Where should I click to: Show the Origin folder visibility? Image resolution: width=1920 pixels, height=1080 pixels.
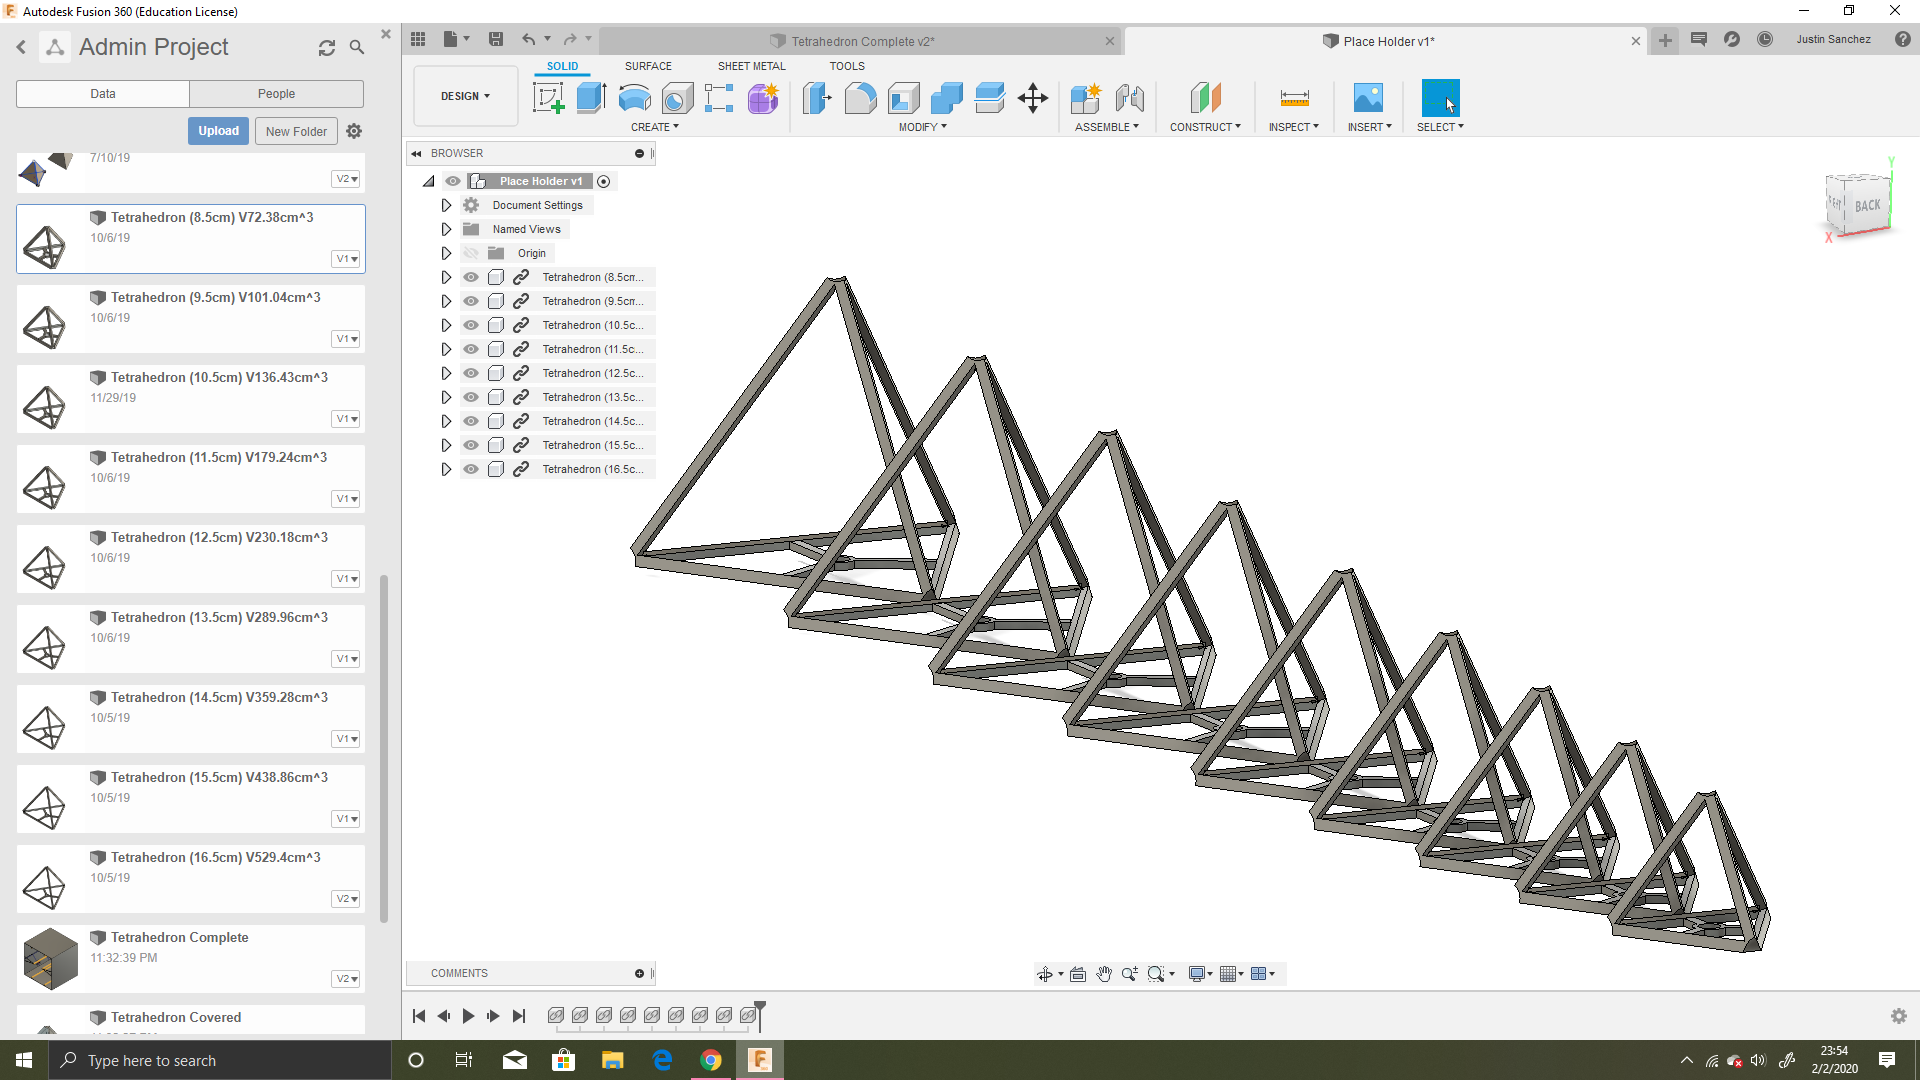pyautogui.click(x=471, y=253)
